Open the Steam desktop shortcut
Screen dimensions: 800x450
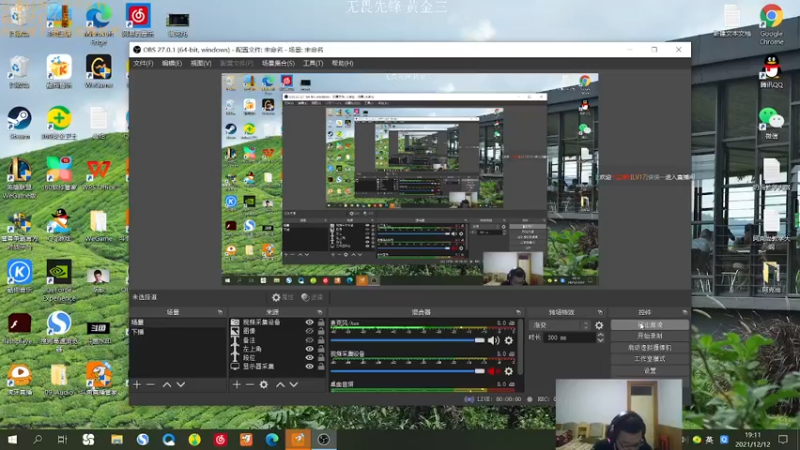click(x=19, y=122)
